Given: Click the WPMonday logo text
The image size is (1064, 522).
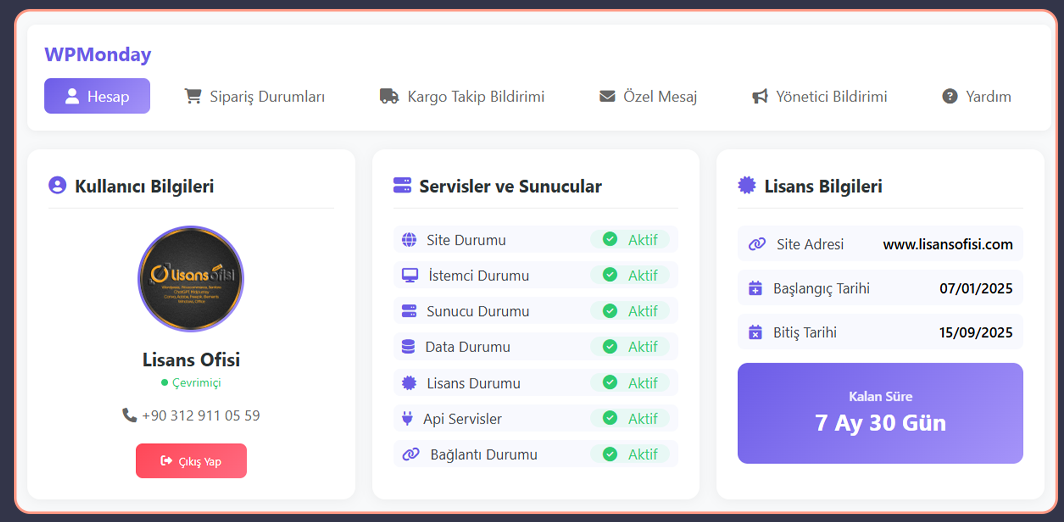Looking at the screenshot, I should pos(98,54).
